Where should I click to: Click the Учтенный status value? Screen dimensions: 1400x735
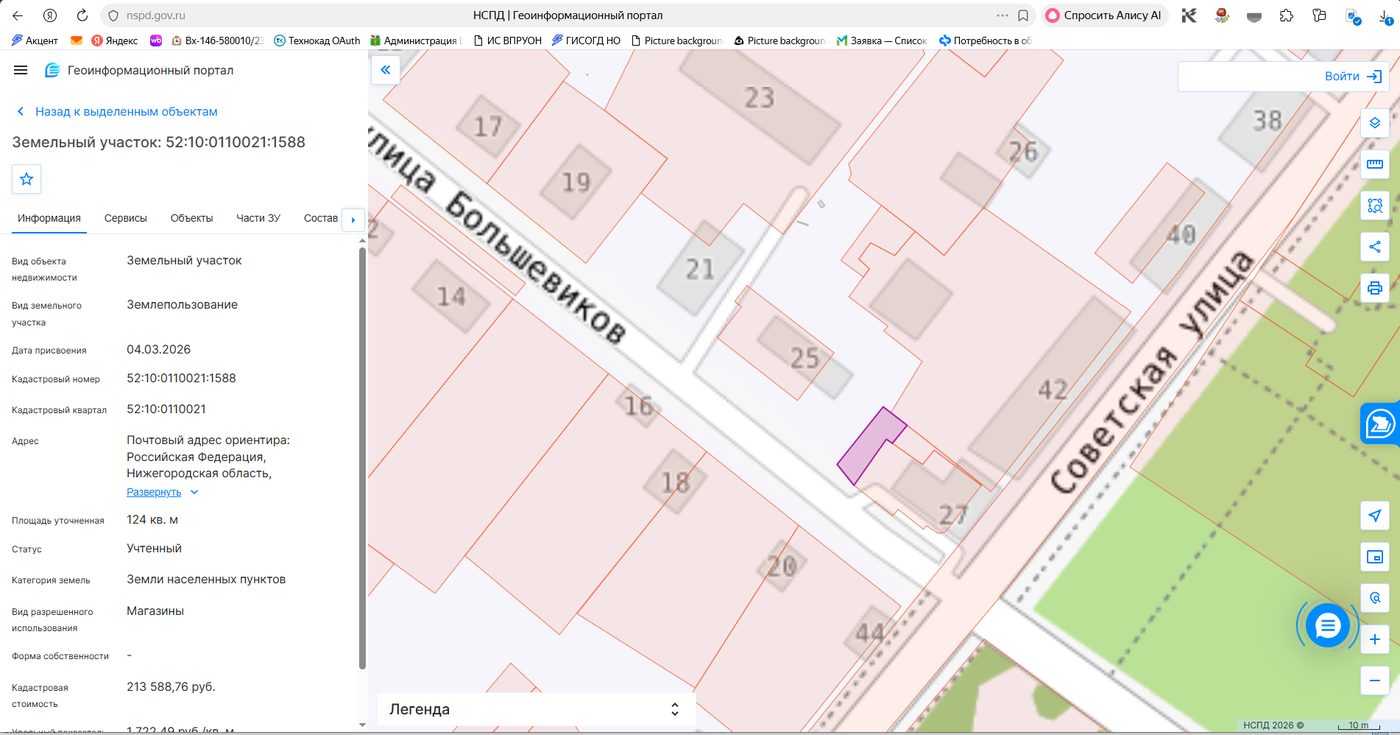click(154, 548)
